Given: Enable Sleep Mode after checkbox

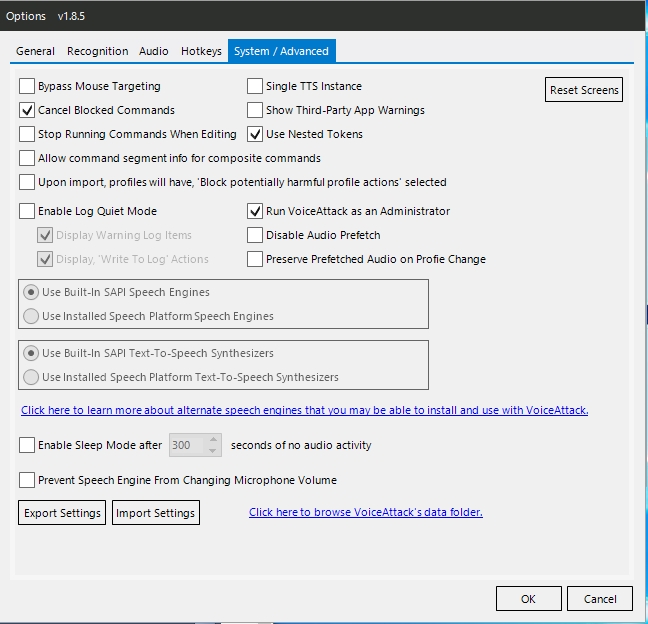Looking at the screenshot, I should pyautogui.click(x=27, y=445).
